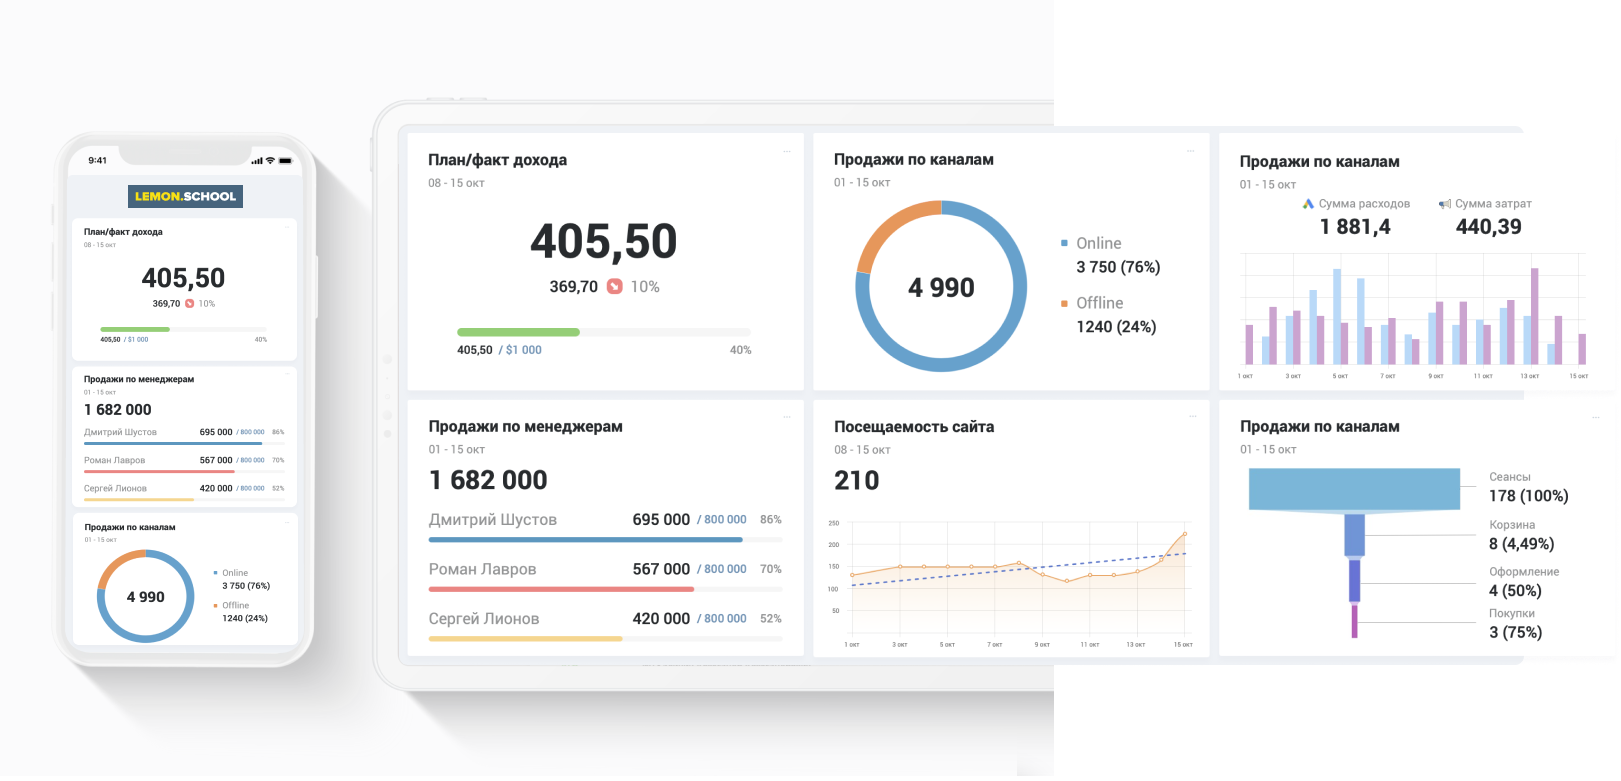Open the Продажи по менеджерам card options menu
This screenshot has width=1621, height=781.
(787, 418)
